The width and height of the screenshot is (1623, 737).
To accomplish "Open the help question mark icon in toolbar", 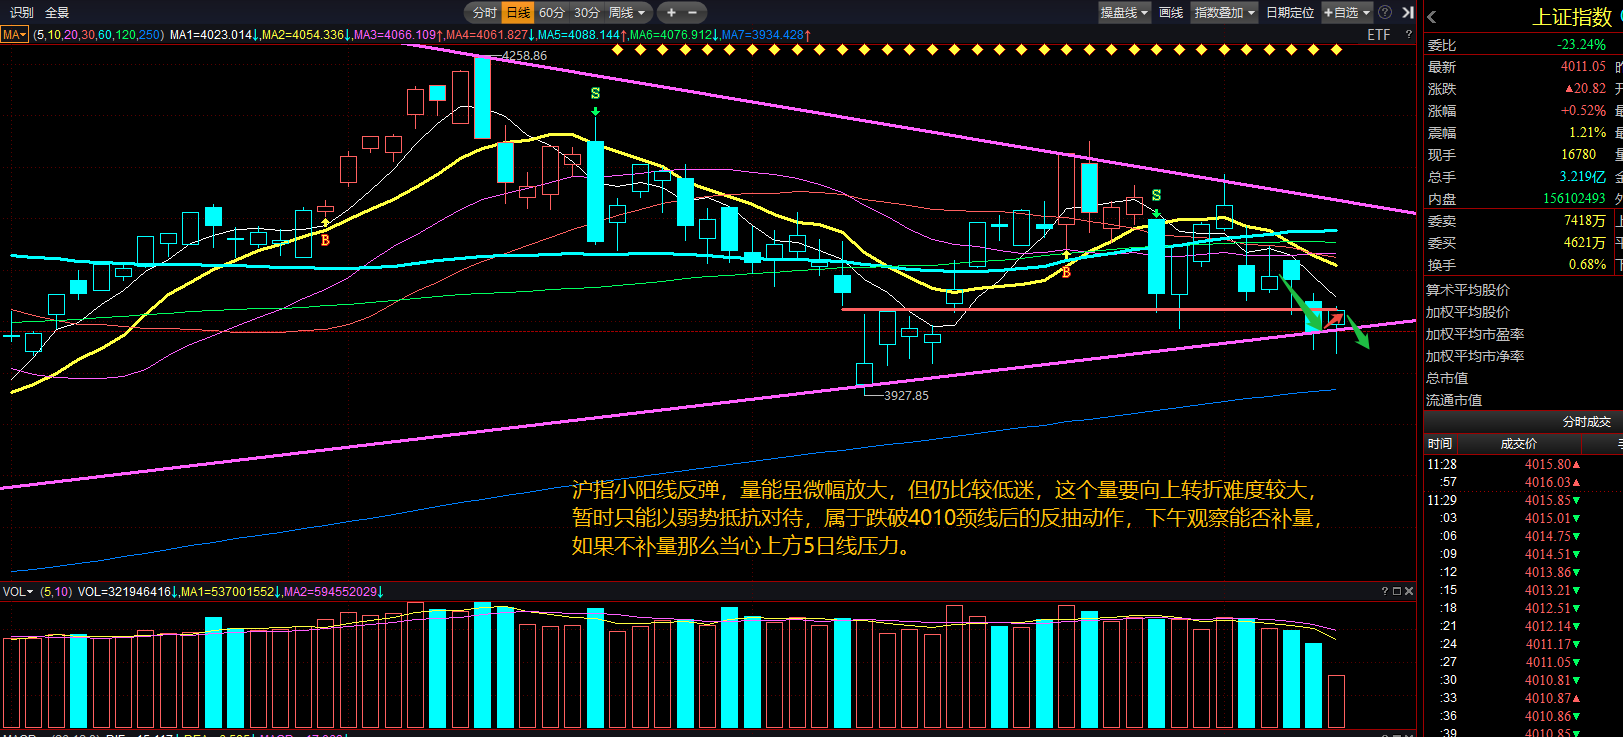I will coord(1385,13).
